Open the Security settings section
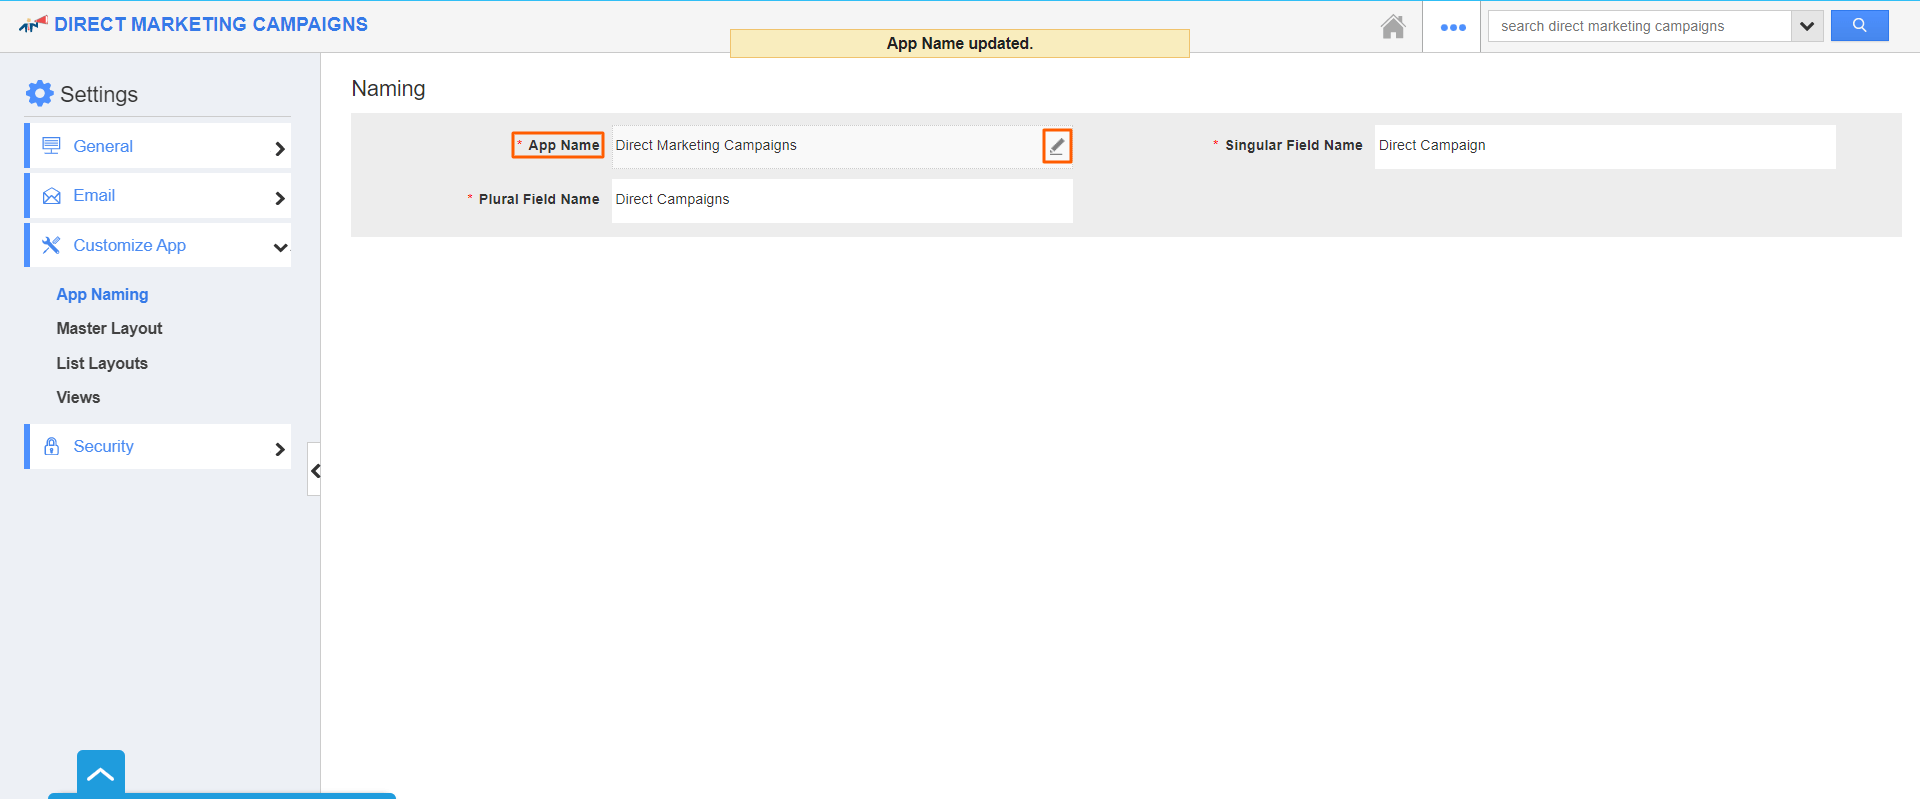Image resolution: width=1920 pixels, height=799 pixels. click(160, 446)
